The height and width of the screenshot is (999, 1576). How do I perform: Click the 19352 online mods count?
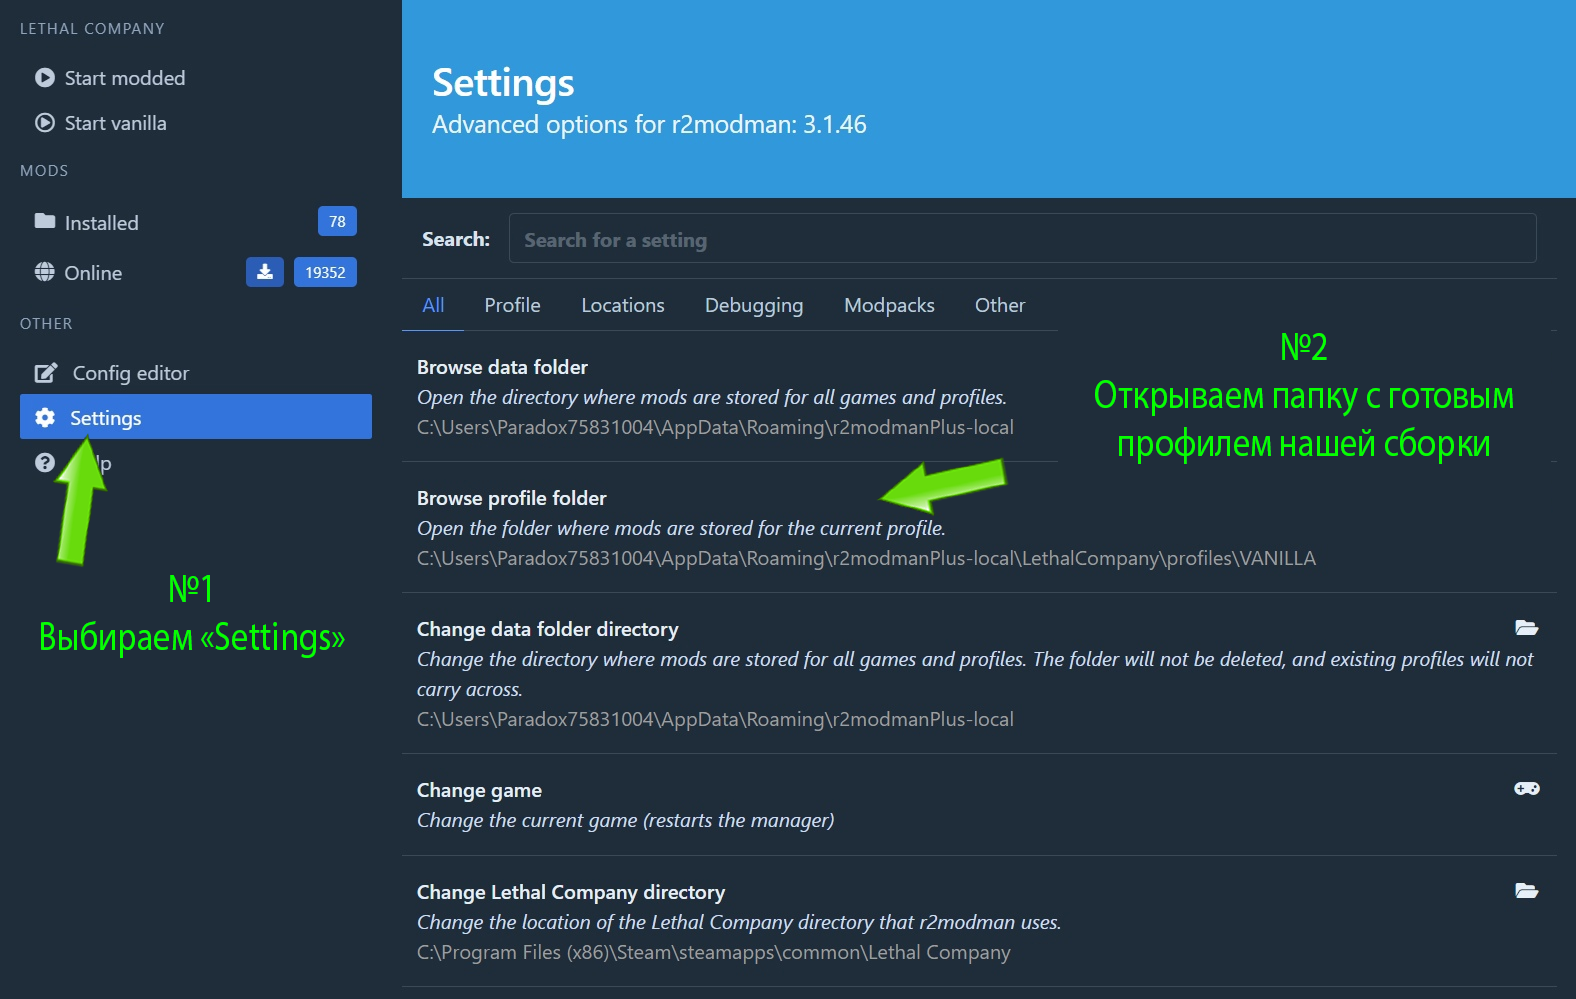click(x=325, y=272)
